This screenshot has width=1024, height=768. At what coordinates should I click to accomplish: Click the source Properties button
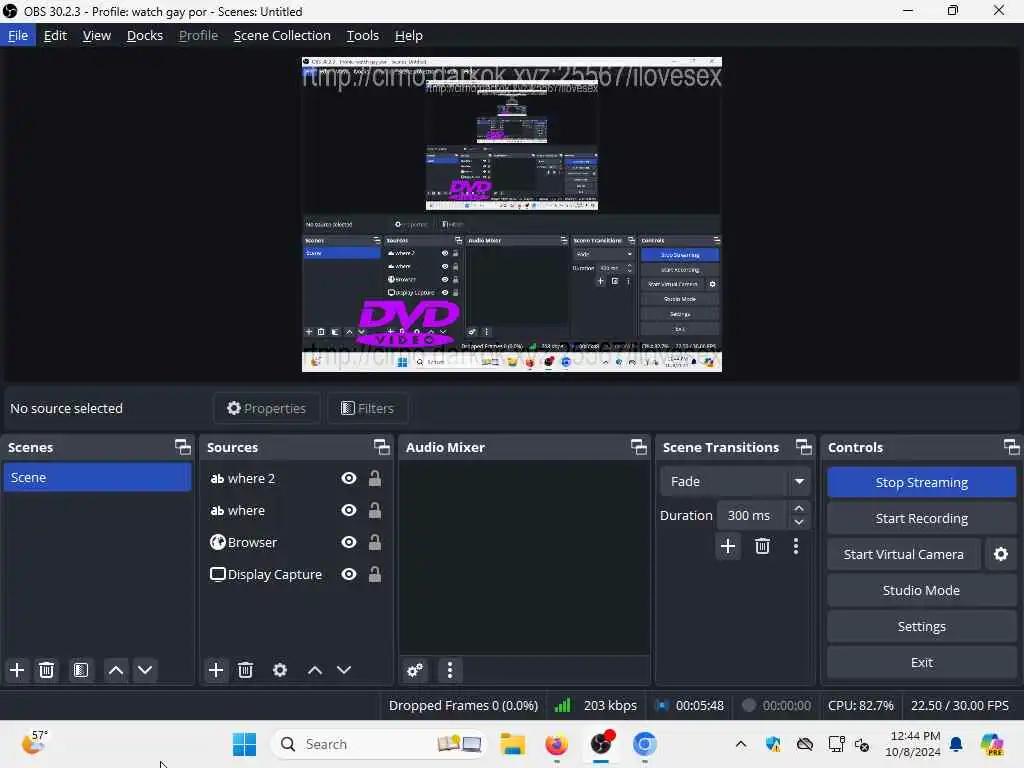(266, 408)
